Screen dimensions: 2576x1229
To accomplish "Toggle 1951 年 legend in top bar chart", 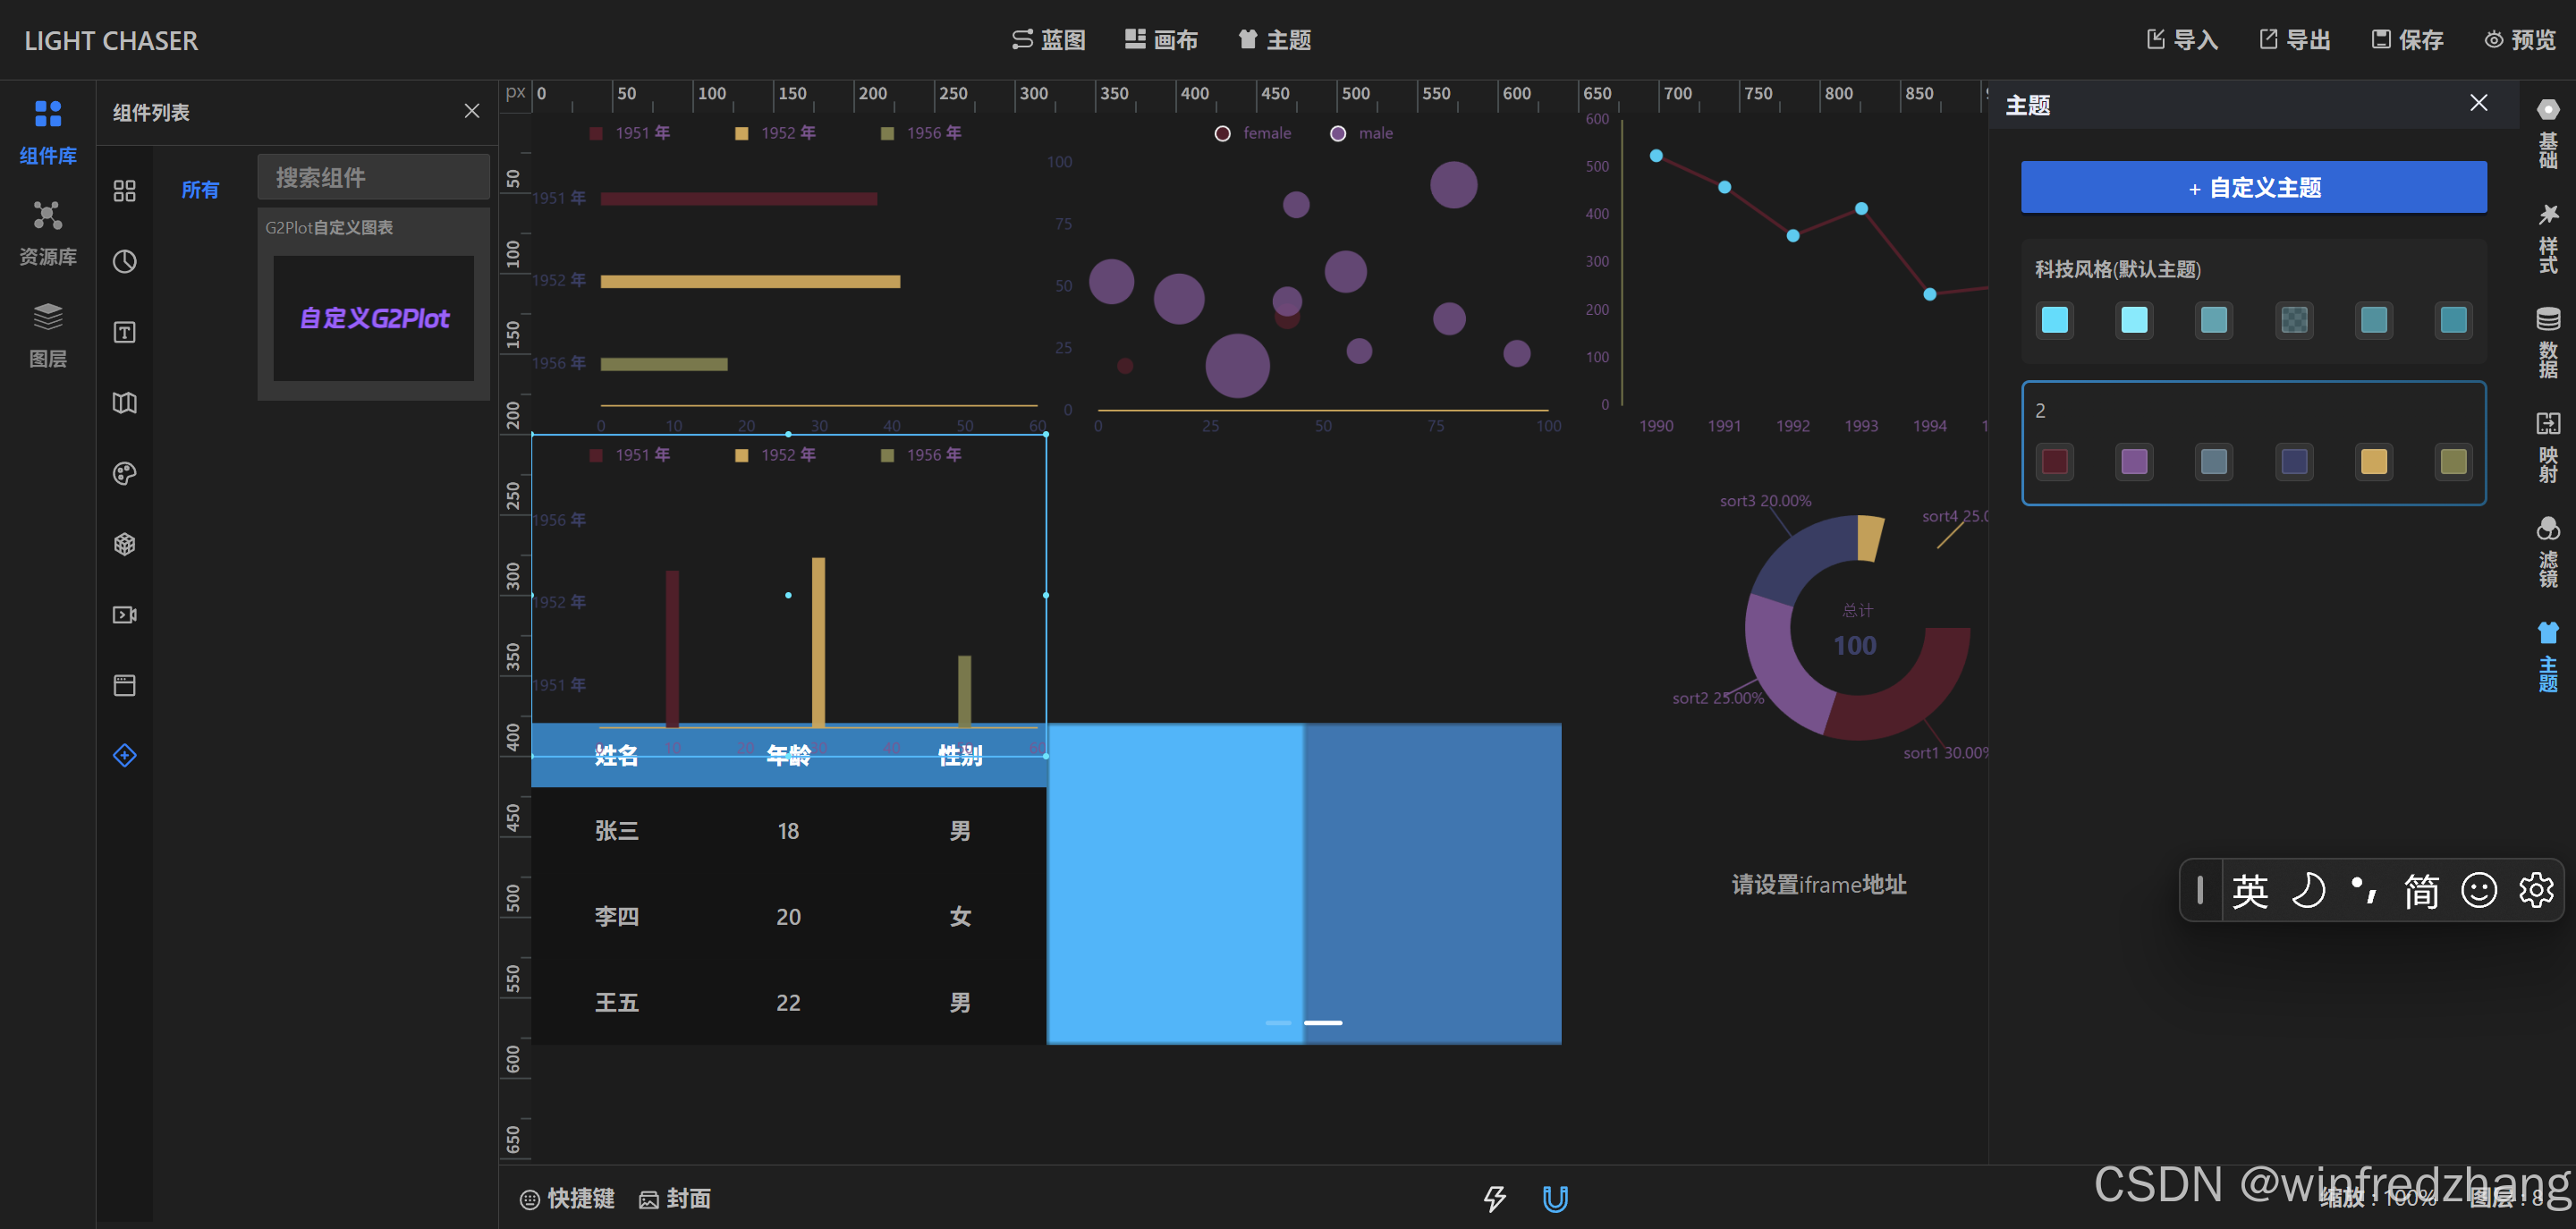I will point(630,133).
